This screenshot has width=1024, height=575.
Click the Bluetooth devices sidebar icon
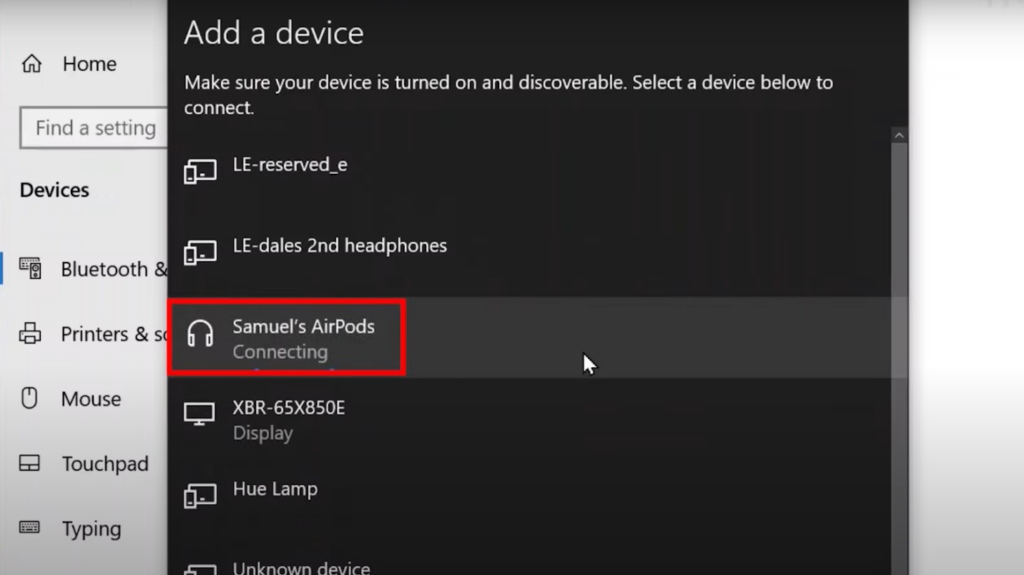(31, 269)
